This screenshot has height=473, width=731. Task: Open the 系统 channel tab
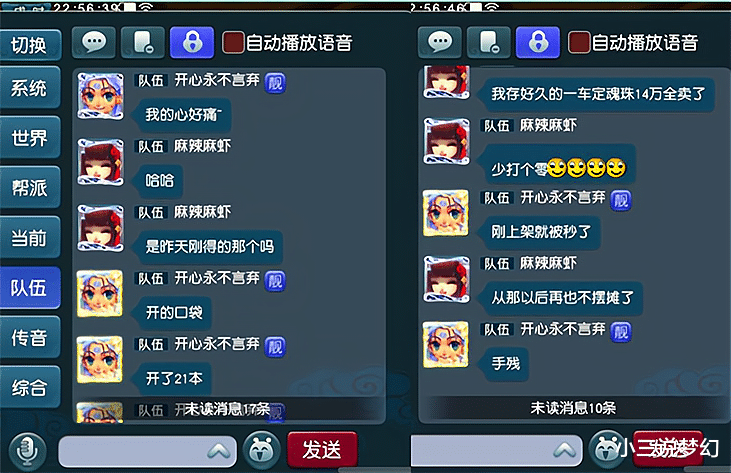point(30,88)
